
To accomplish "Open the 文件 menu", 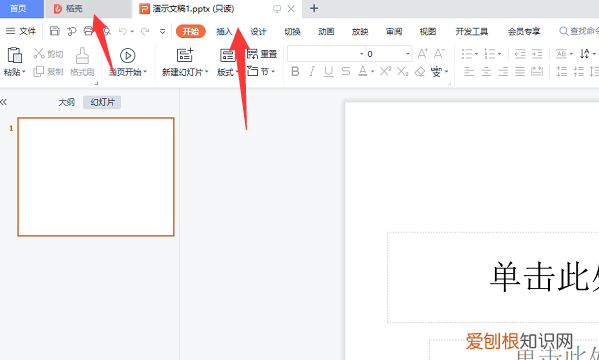I will (21, 31).
